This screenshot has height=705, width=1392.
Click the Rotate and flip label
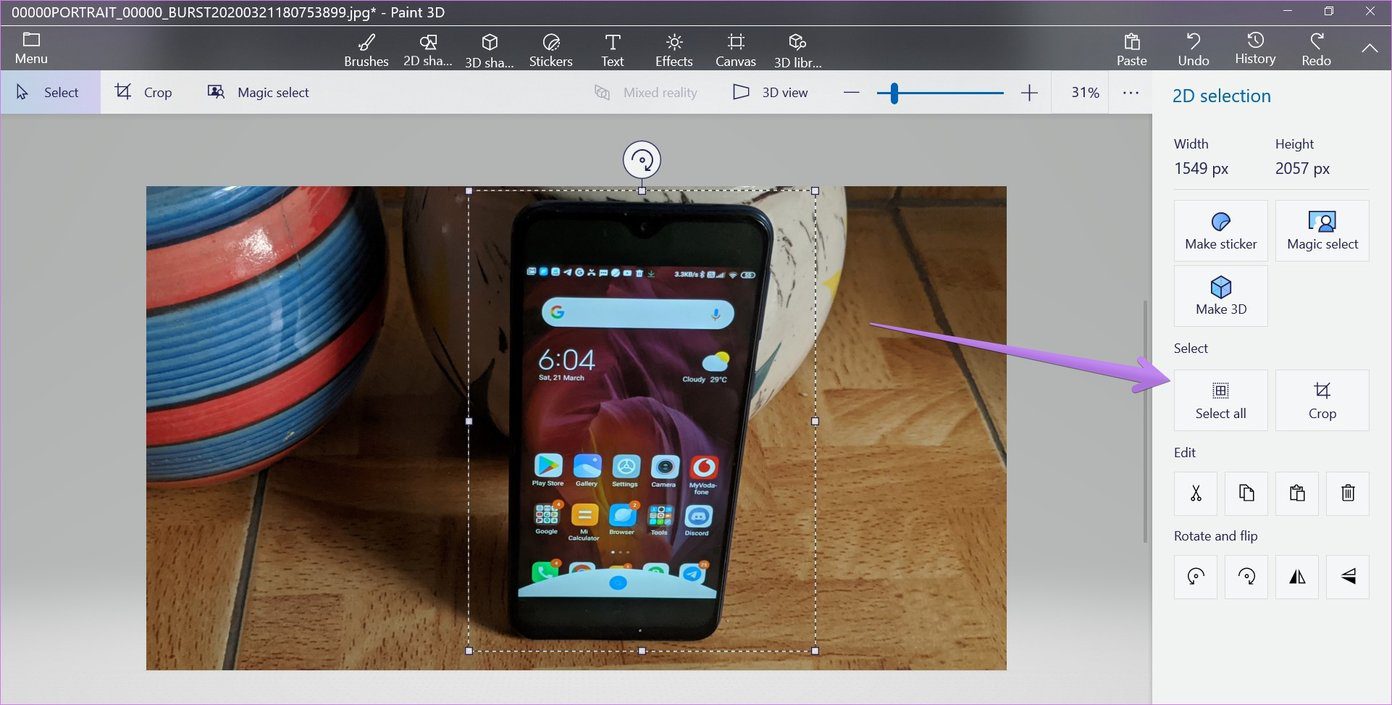pyautogui.click(x=1215, y=536)
